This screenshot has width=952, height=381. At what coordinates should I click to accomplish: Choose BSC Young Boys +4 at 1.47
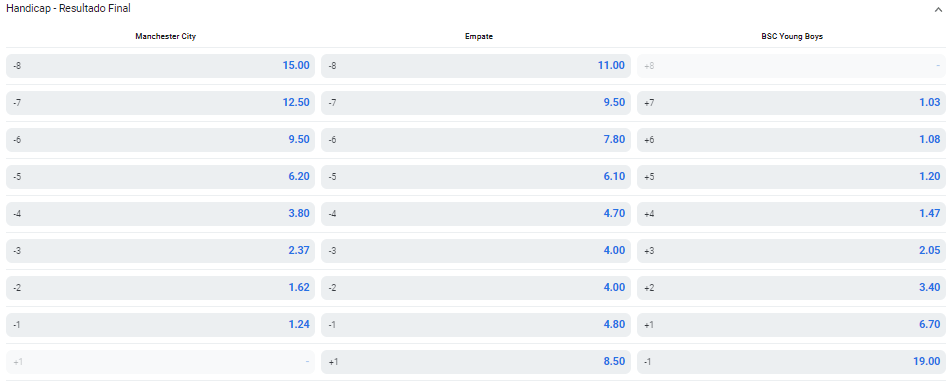[x=791, y=214]
